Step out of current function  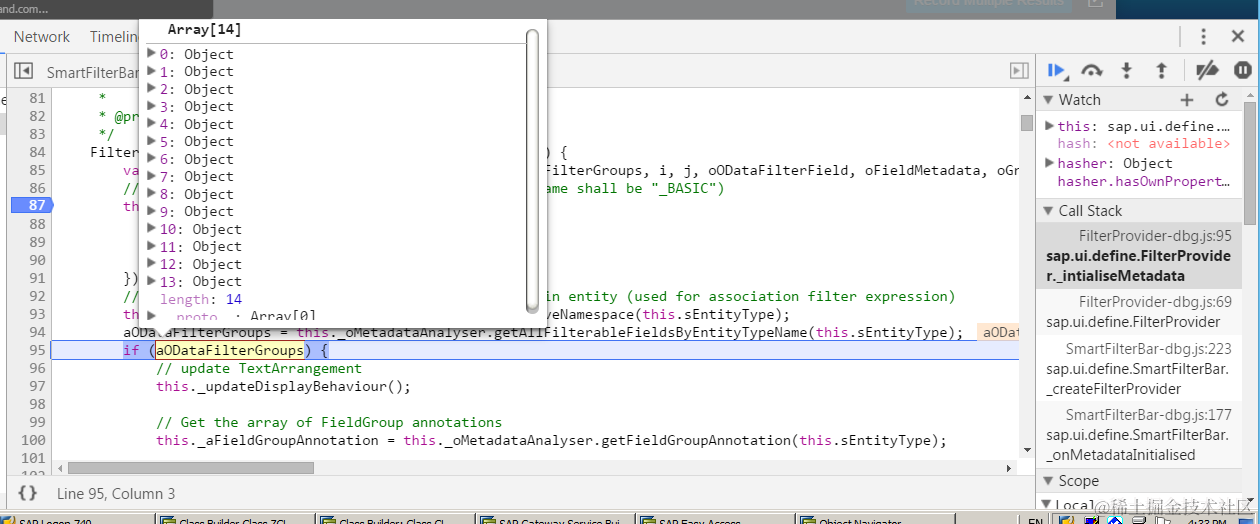[x=1161, y=70]
